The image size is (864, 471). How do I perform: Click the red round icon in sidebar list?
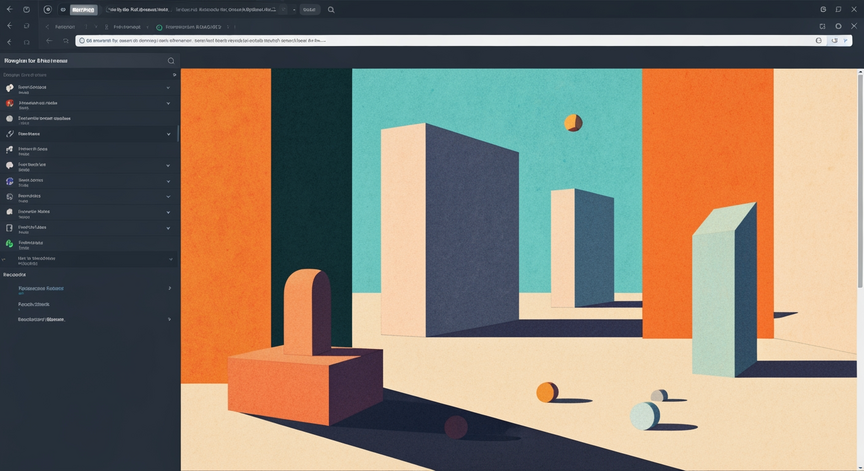[9, 103]
